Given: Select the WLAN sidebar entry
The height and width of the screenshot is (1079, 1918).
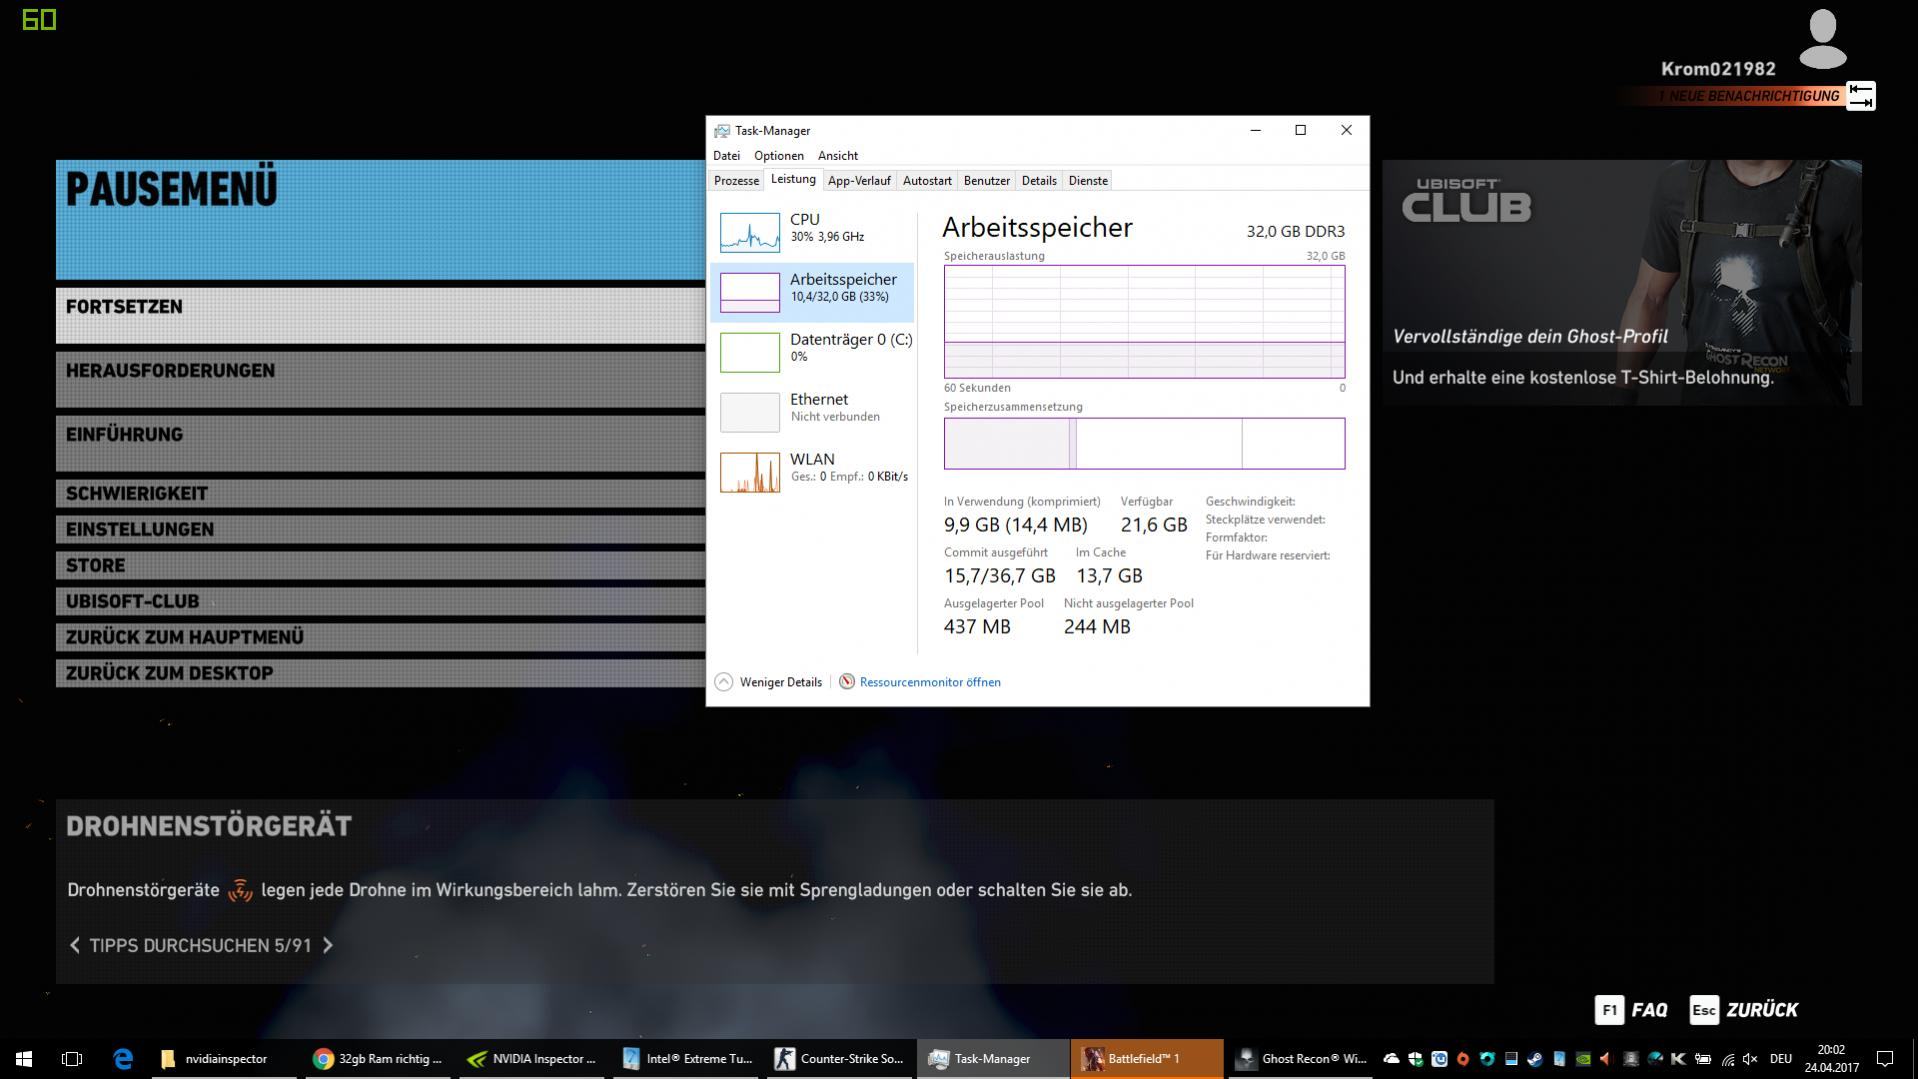Looking at the screenshot, I should pos(812,471).
